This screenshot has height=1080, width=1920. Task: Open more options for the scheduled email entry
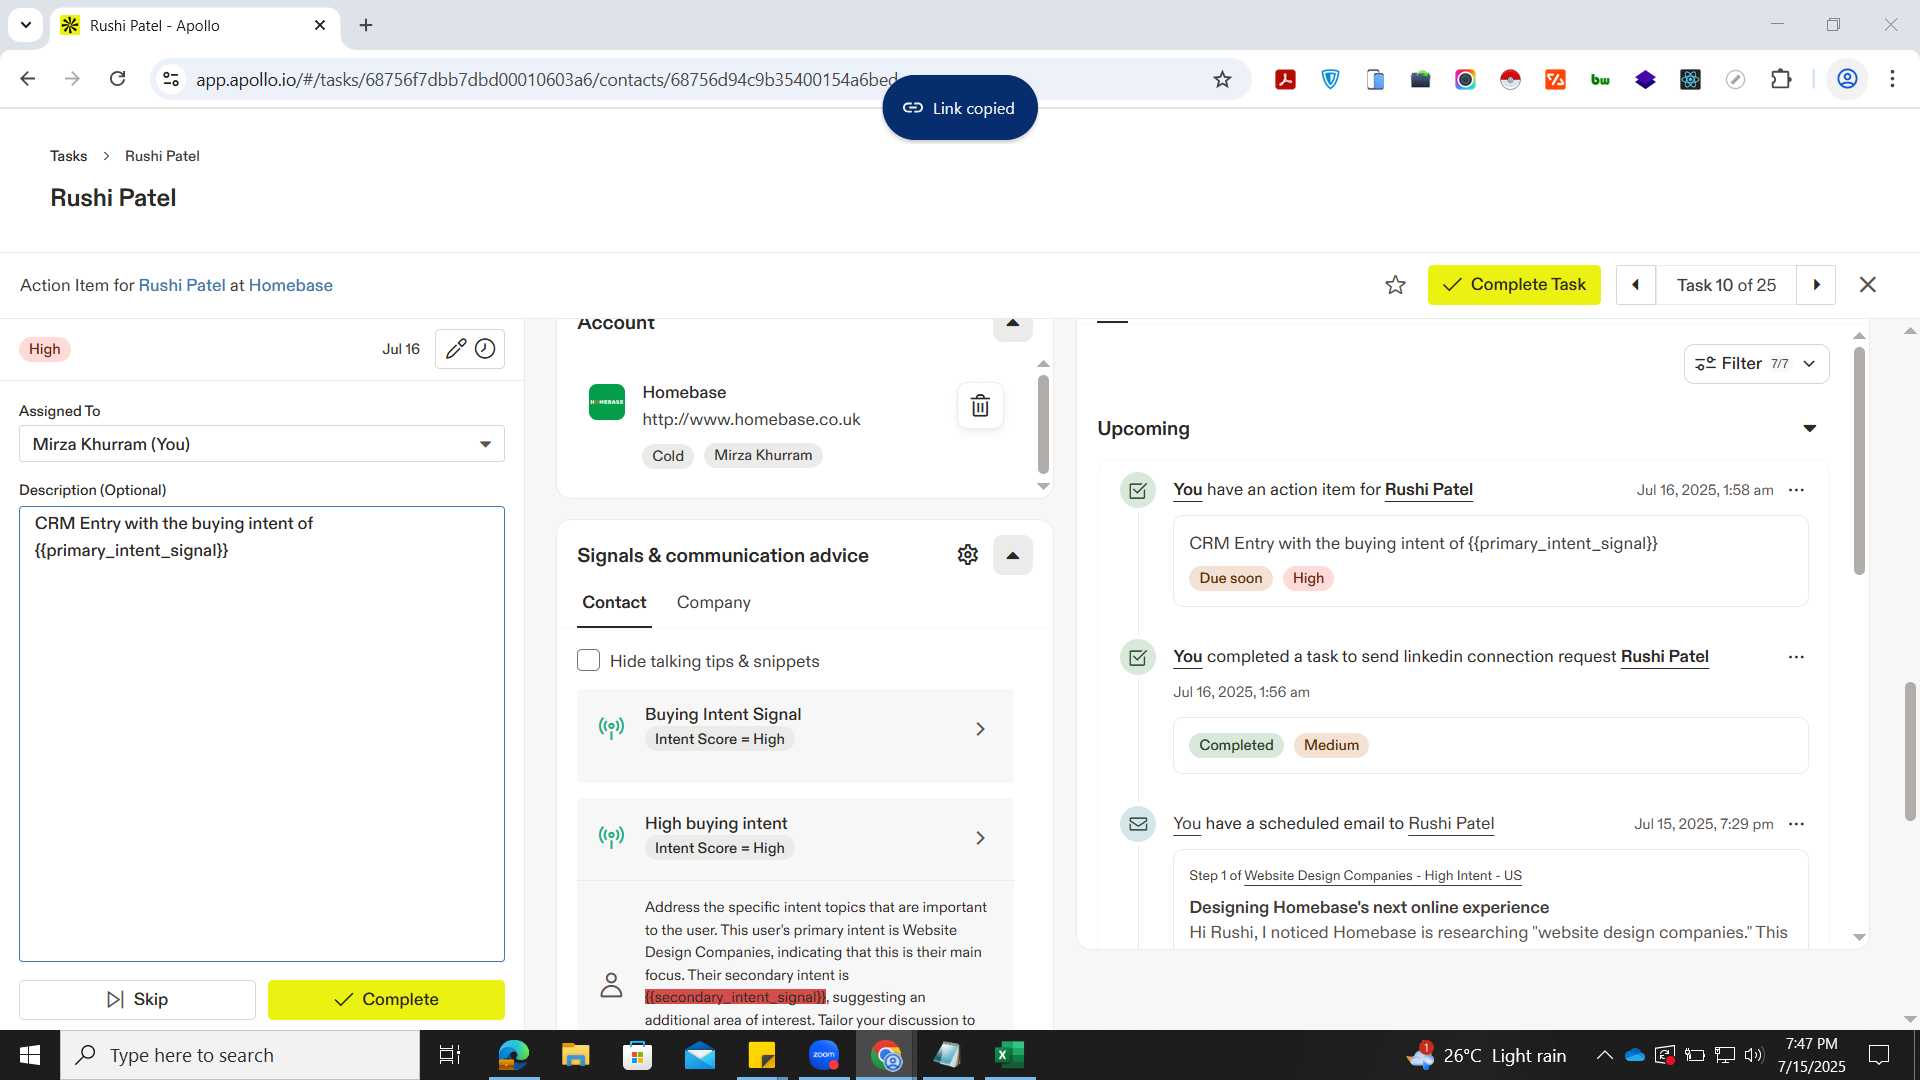click(x=1796, y=824)
